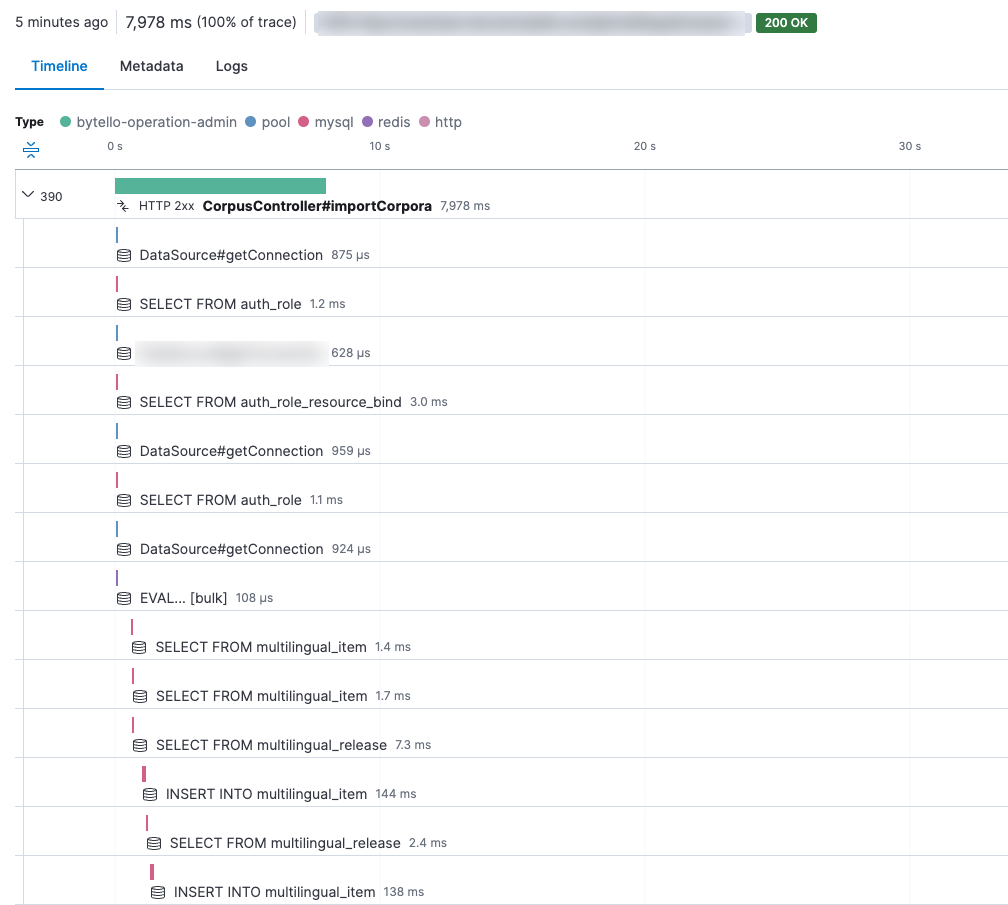Click the HTTP request icon beside CorpusController
The width and height of the screenshot is (1008, 905).
pyautogui.click(x=123, y=206)
